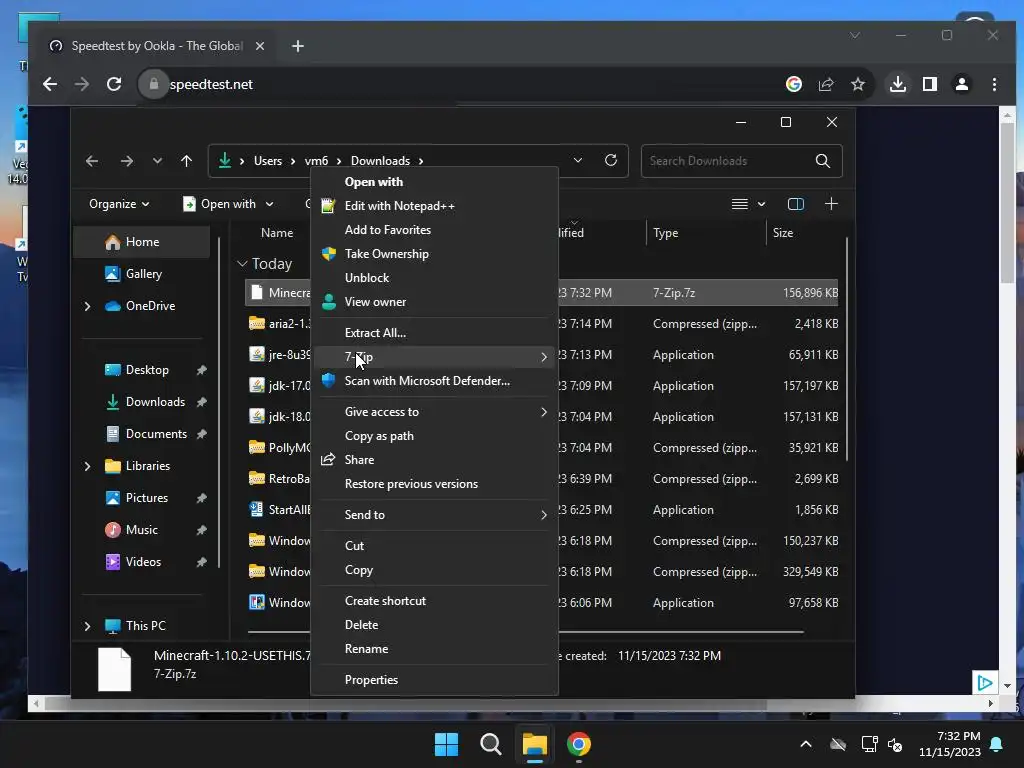Open Chrome profile avatar

[x=961, y=84]
